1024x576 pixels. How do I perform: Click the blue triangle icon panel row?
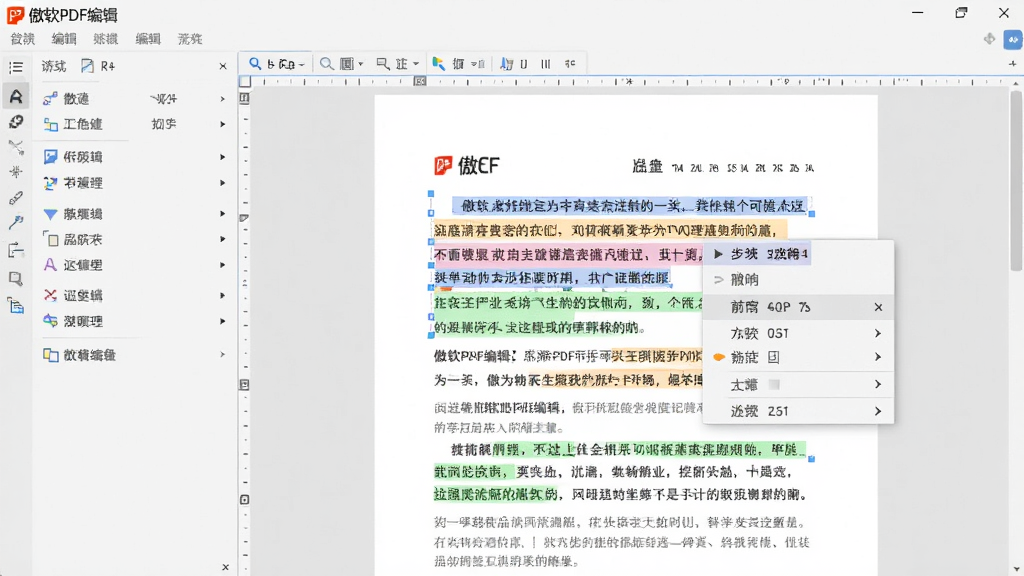pos(50,214)
